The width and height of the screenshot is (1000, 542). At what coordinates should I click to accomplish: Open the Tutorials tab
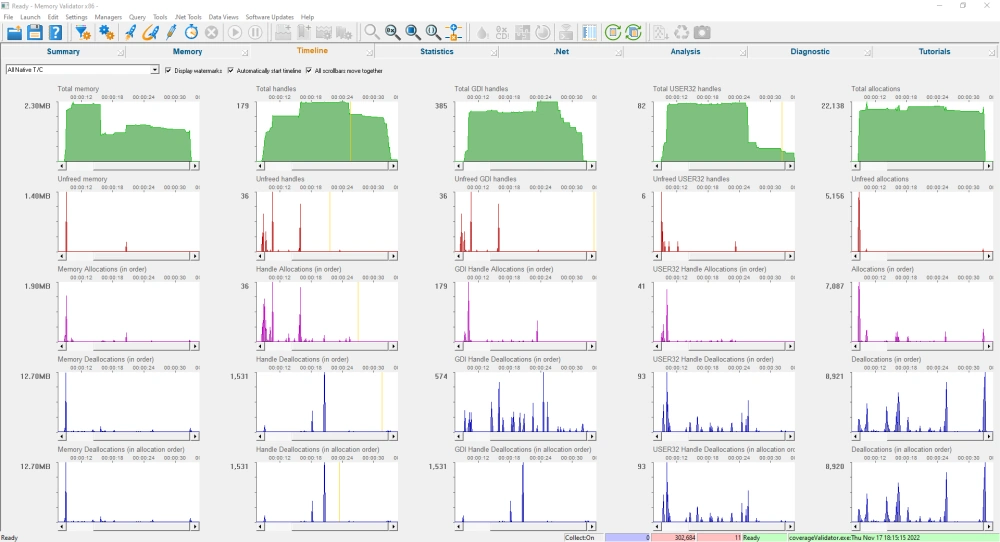[934, 52]
